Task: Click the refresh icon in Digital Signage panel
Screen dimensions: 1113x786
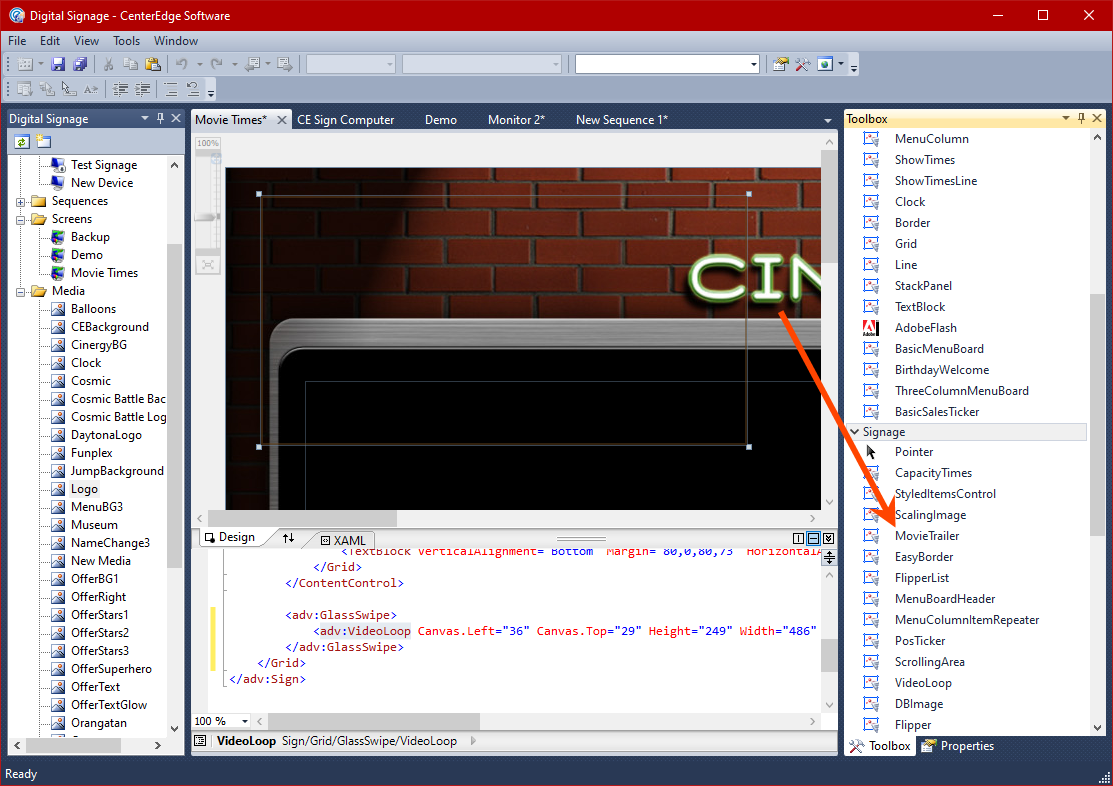Action: (21, 142)
